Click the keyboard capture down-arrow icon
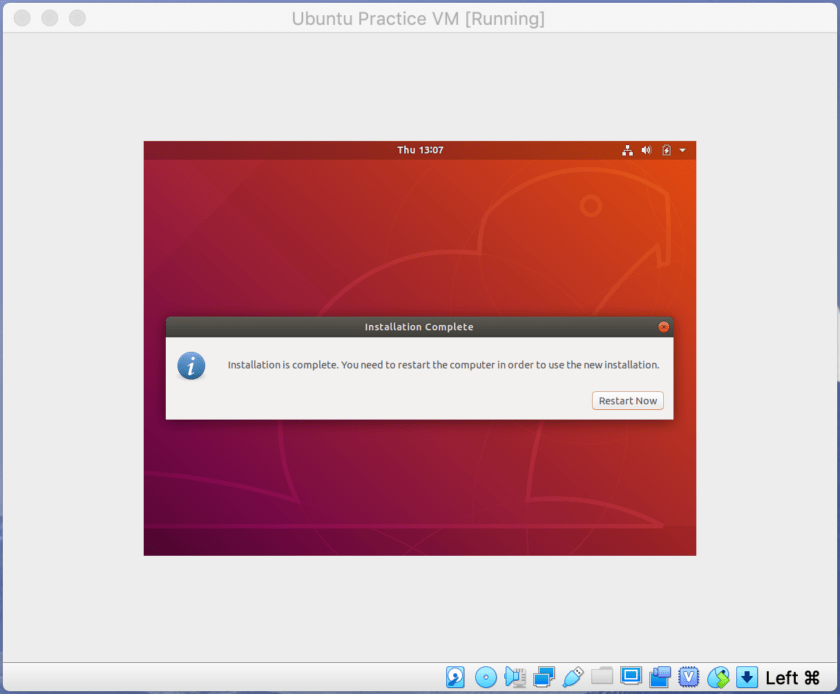 coord(747,677)
